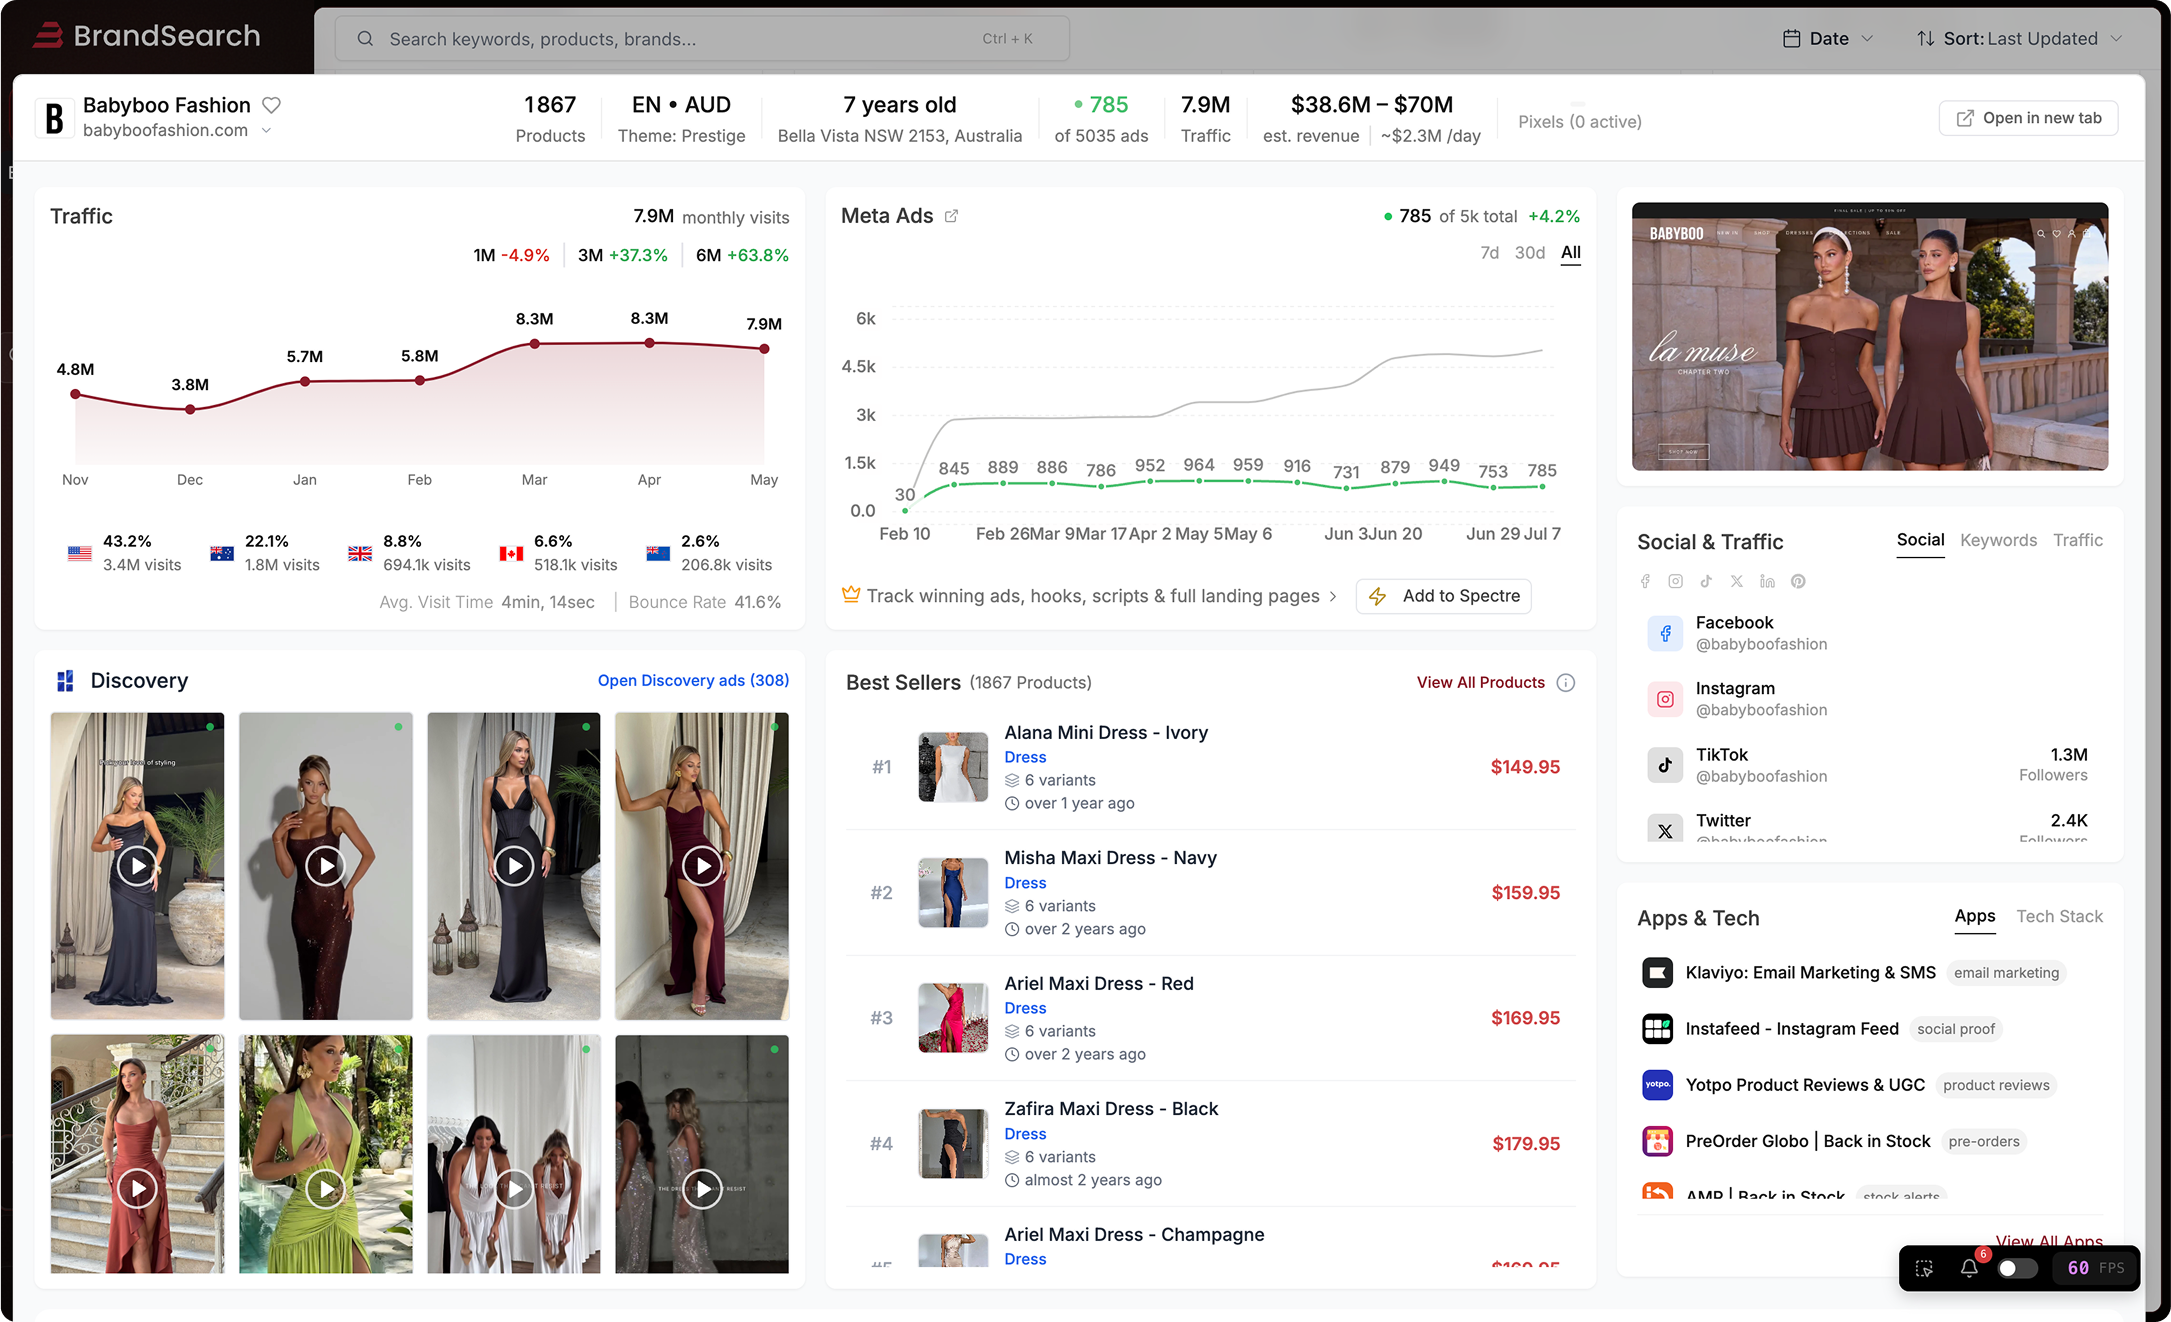
Task: Click the Instagram icon beside @babyboofashion
Action: coord(1665,698)
